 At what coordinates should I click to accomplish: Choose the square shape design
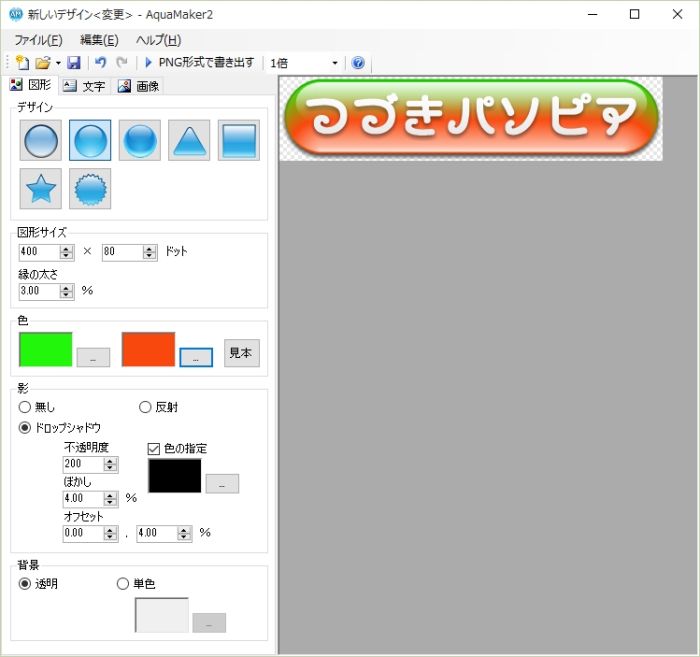point(239,140)
